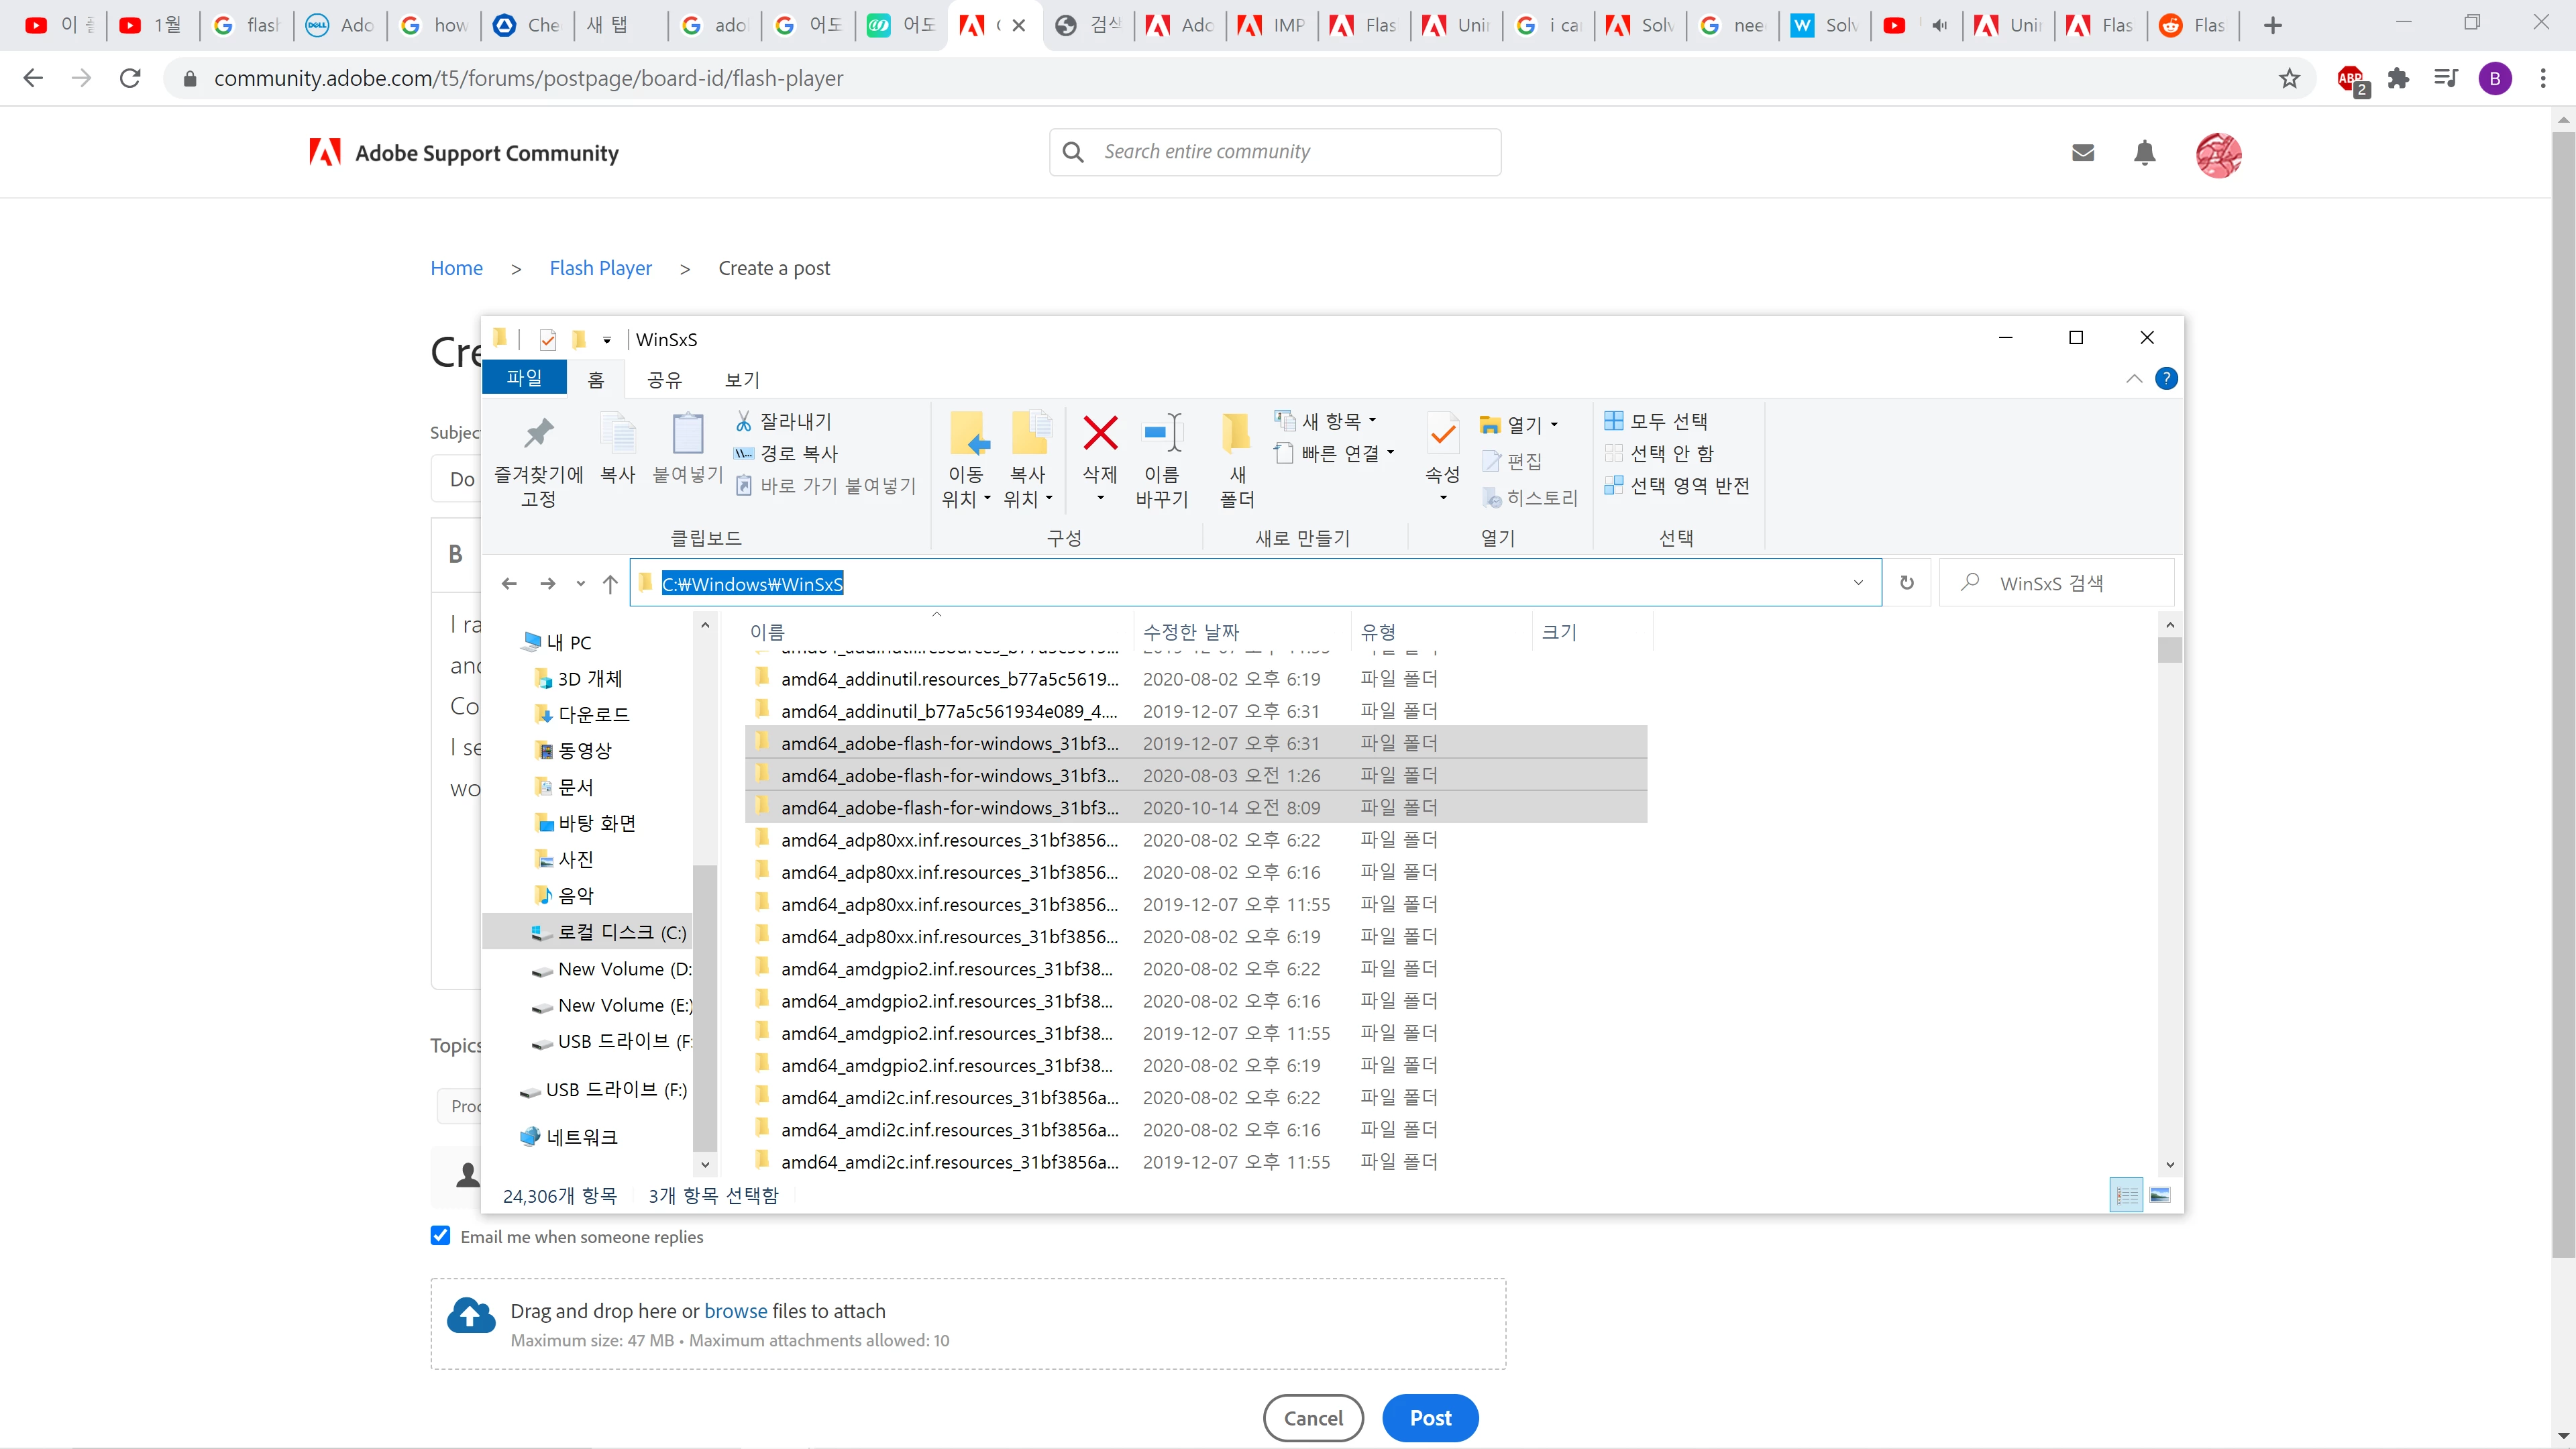Viewport: 2576px width, 1449px height.
Task: Click the Explorer up-directory arrow
Action: coord(610,584)
